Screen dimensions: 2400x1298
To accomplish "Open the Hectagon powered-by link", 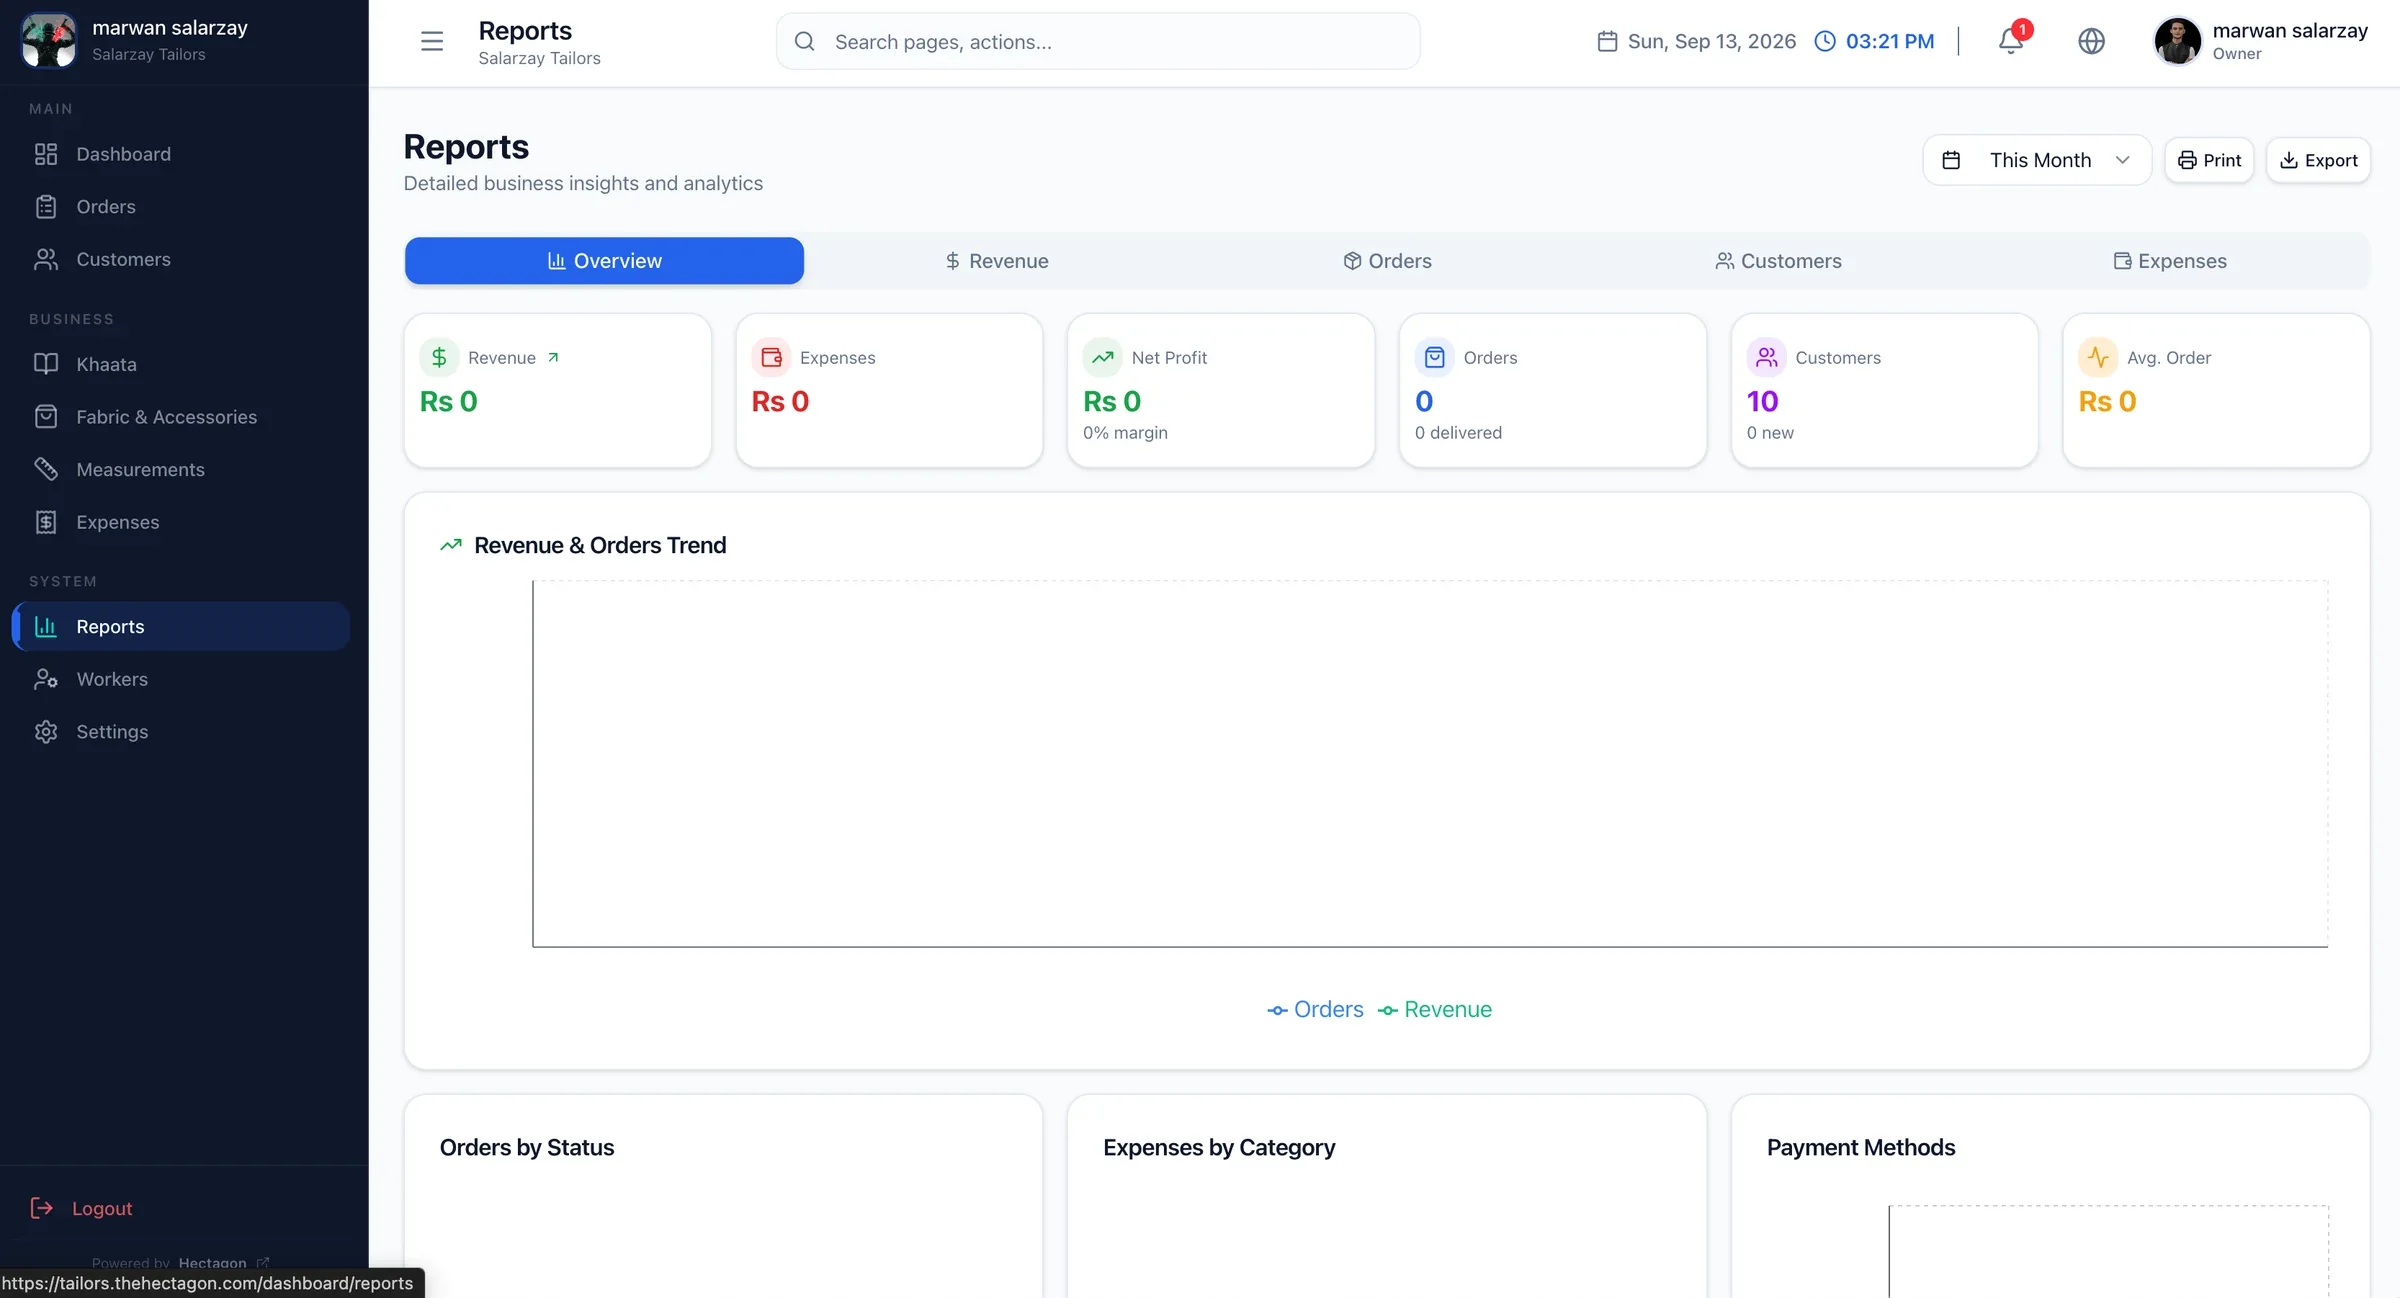I will [x=223, y=1263].
